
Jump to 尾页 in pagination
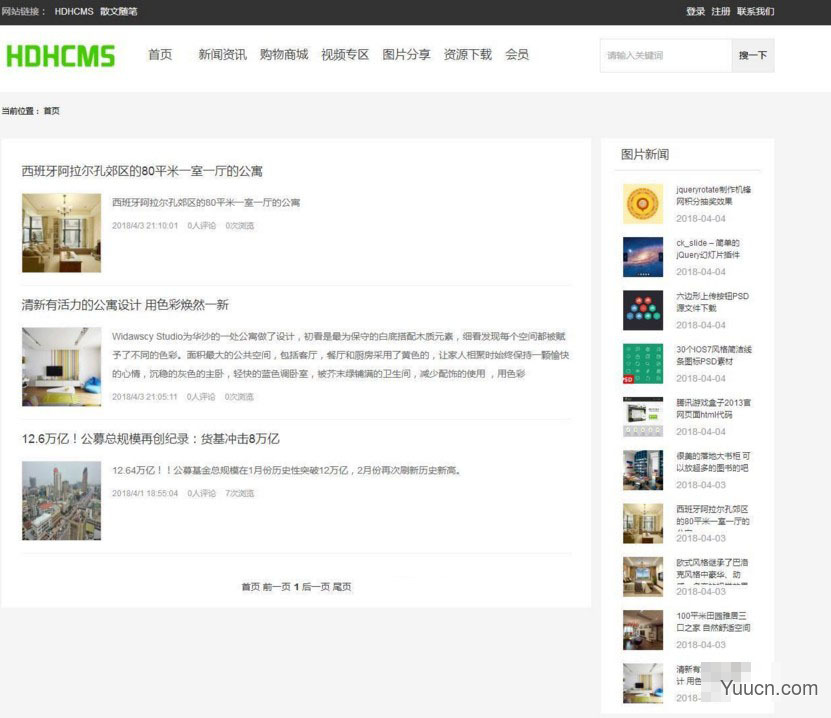pyautogui.click(x=342, y=587)
